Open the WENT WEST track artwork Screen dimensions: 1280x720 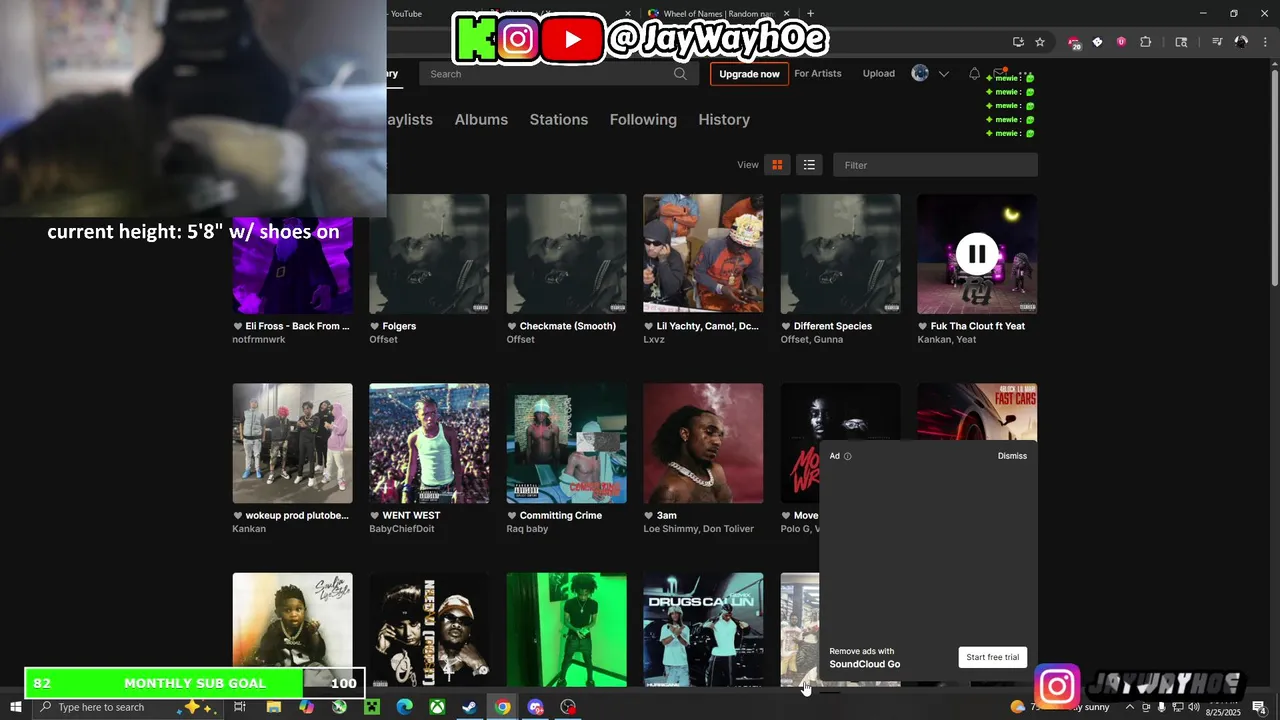(x=429, y=443)
